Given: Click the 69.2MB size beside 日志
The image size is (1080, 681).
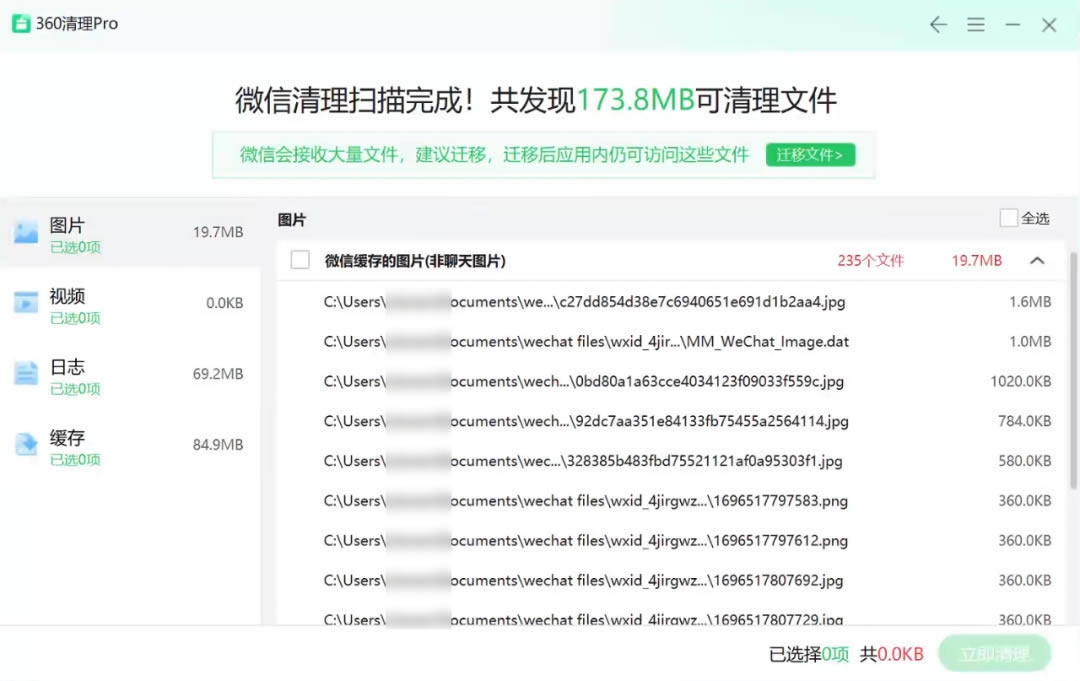Looking at the screenshot, I should click(218, 374).
